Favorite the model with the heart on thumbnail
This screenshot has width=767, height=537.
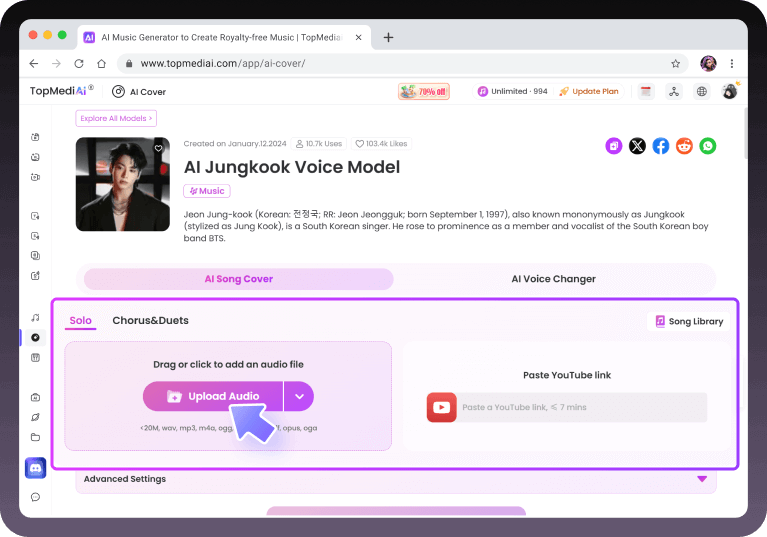(x=158, y=148)
